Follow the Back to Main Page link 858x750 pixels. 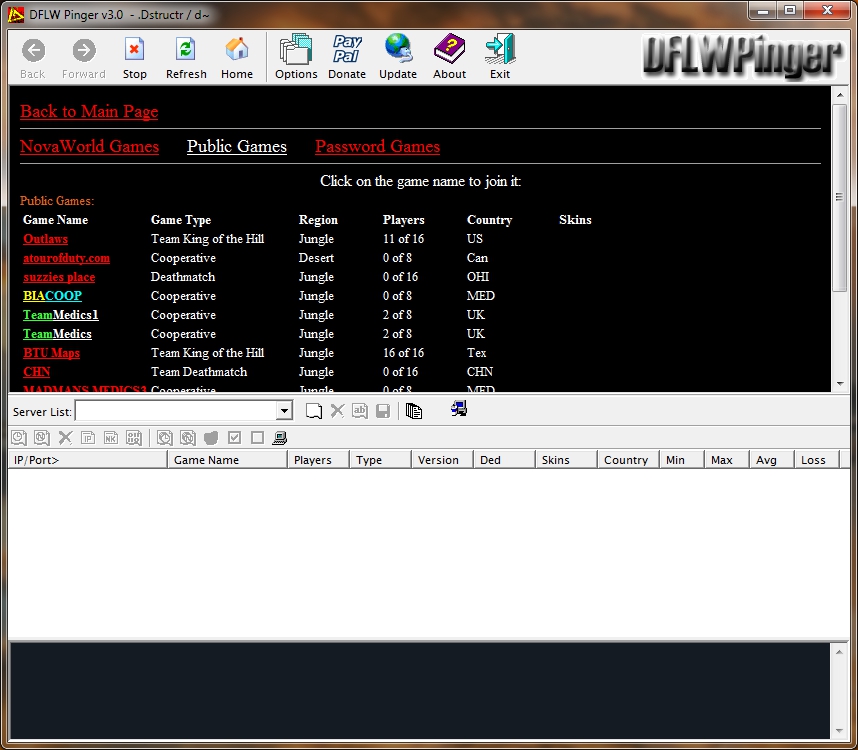89,112
